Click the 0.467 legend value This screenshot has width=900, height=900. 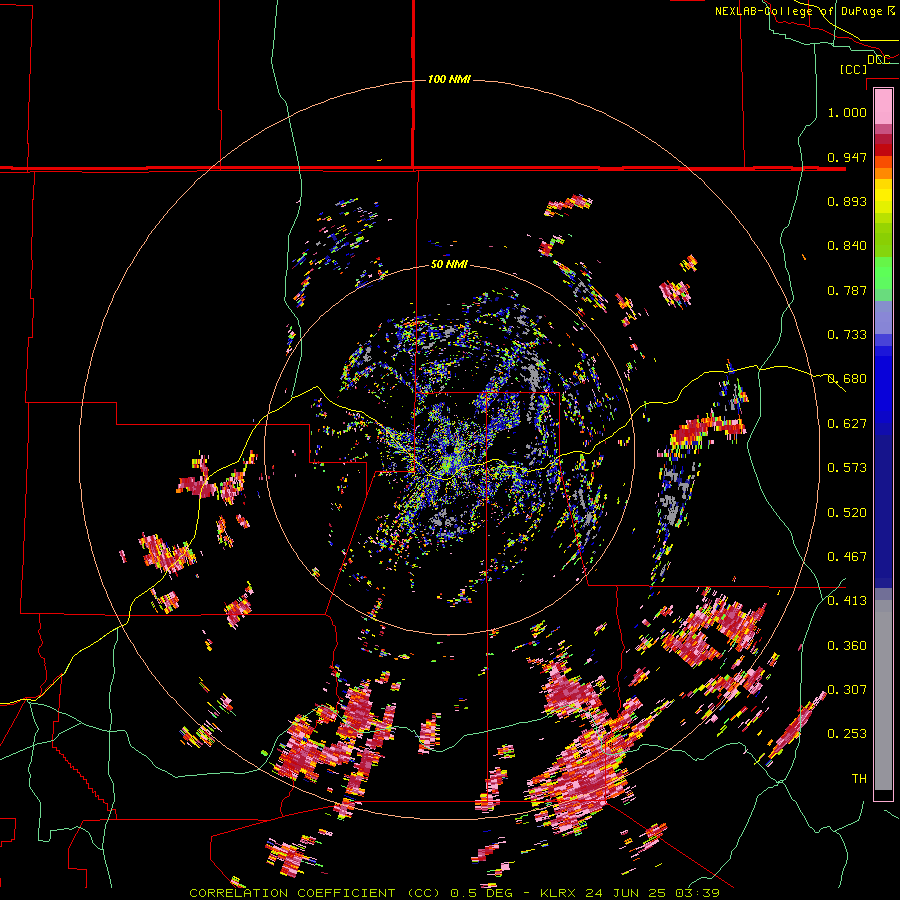pos(847,557)
